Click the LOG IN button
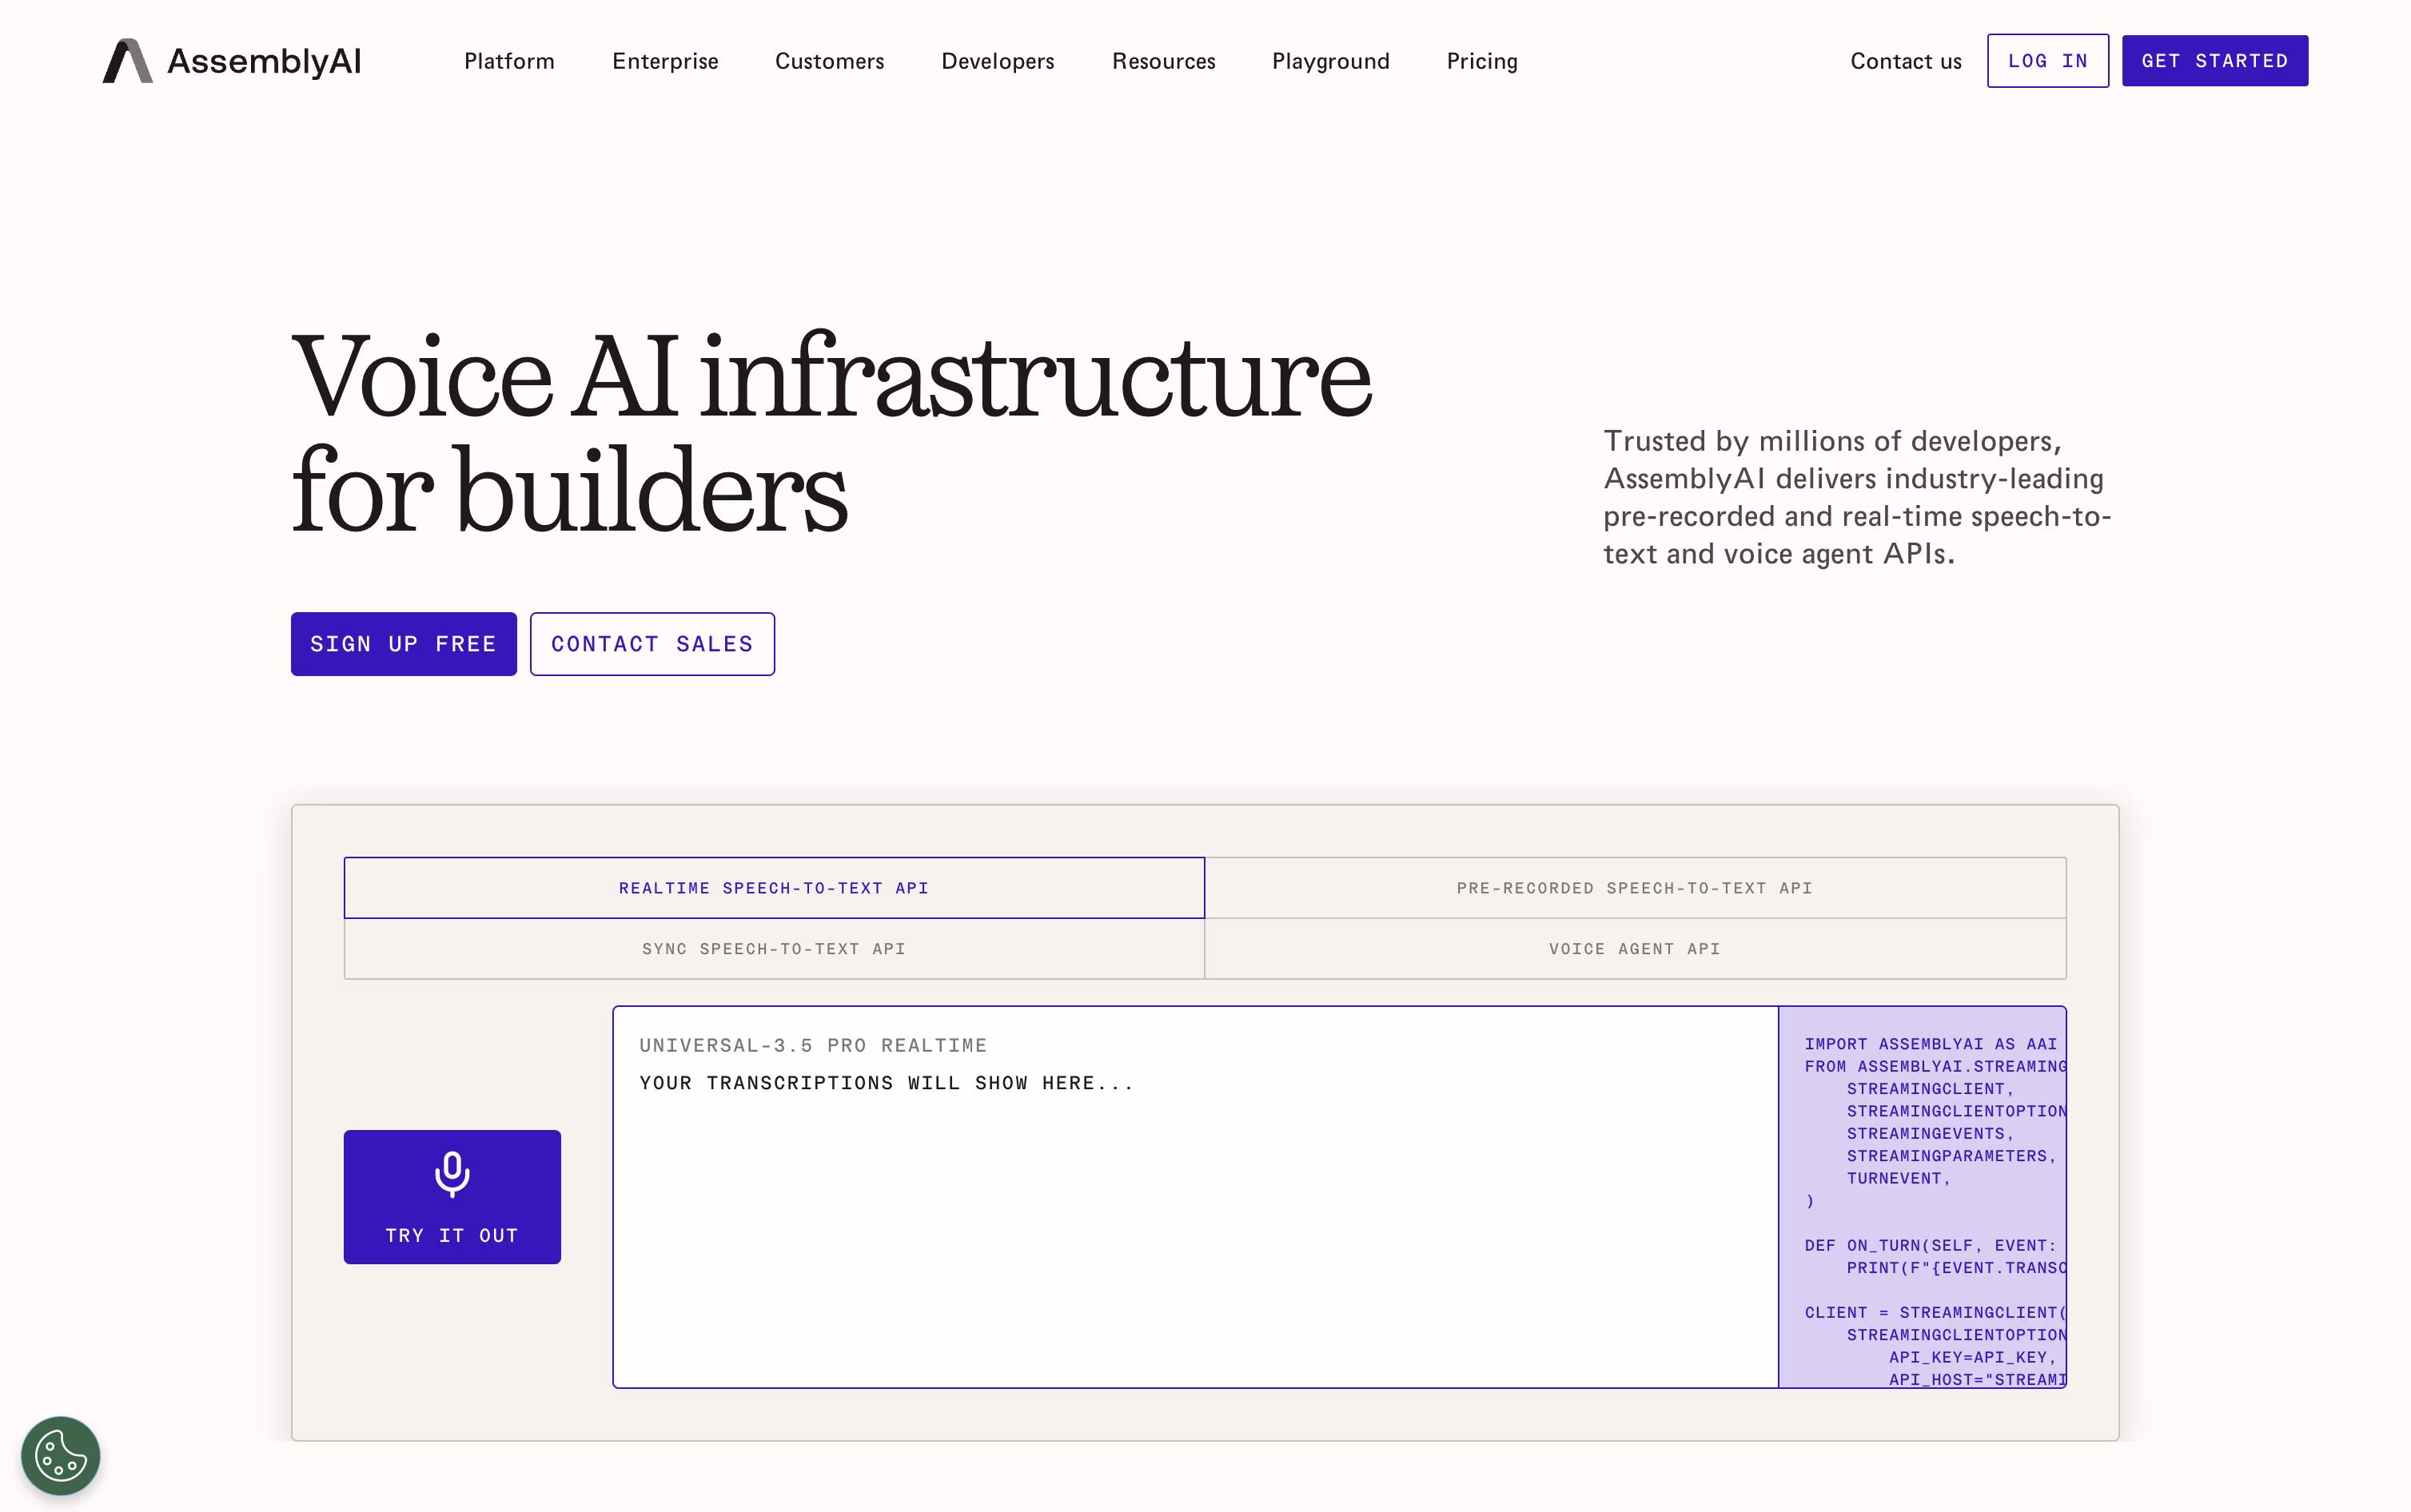Screen dimensions: 2411x1512 coord(2047,61)
